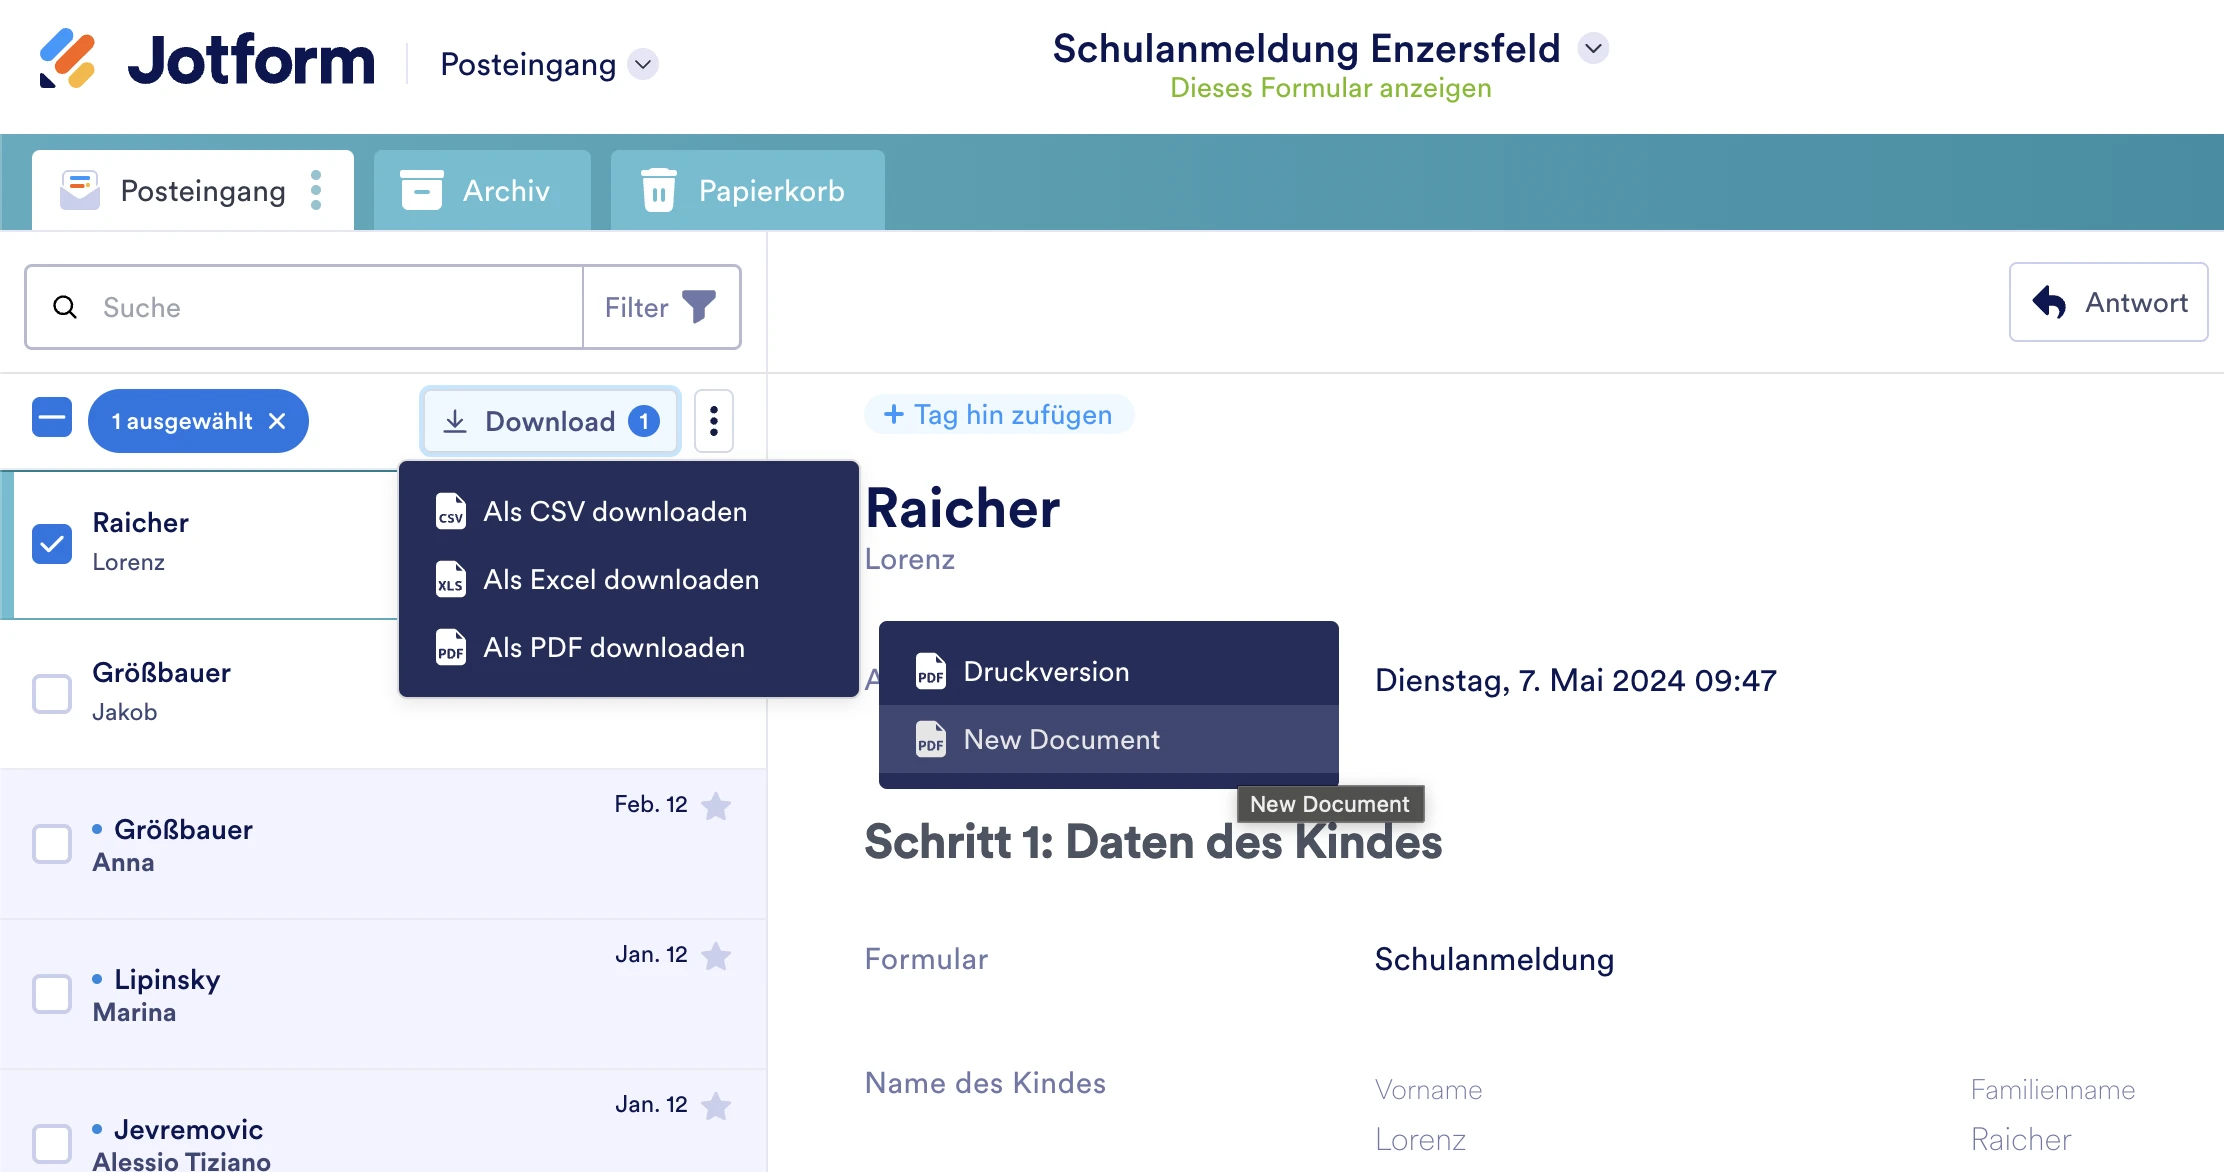2224x1172 pixels.
Task: Uncheck the Raicher Lorenz submission
Action: tap(52, 544)
